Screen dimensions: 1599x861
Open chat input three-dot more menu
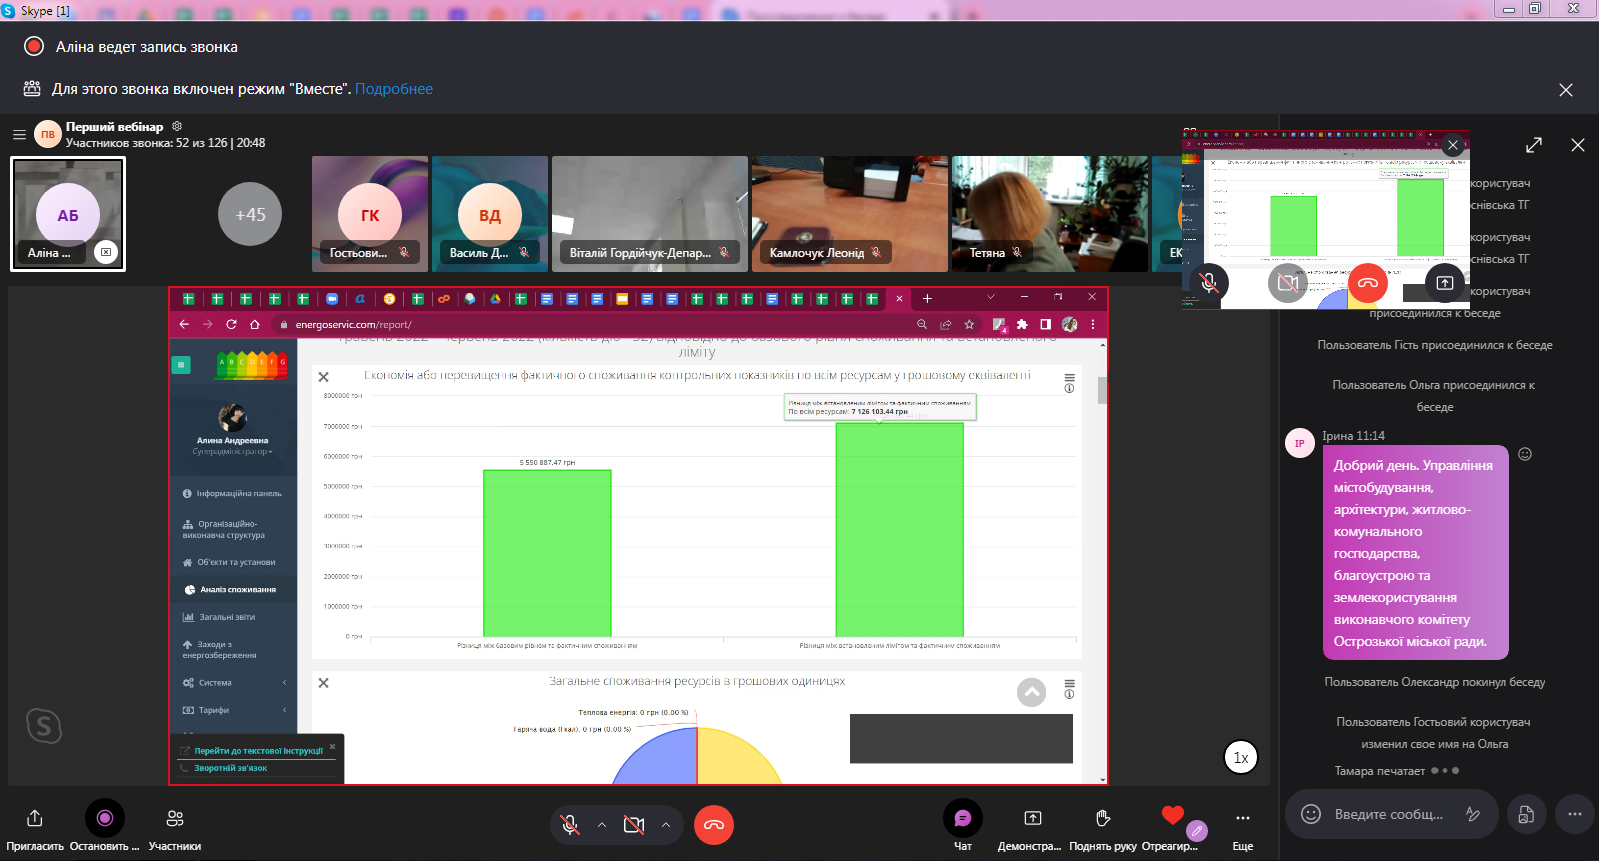pos(1575,814)
